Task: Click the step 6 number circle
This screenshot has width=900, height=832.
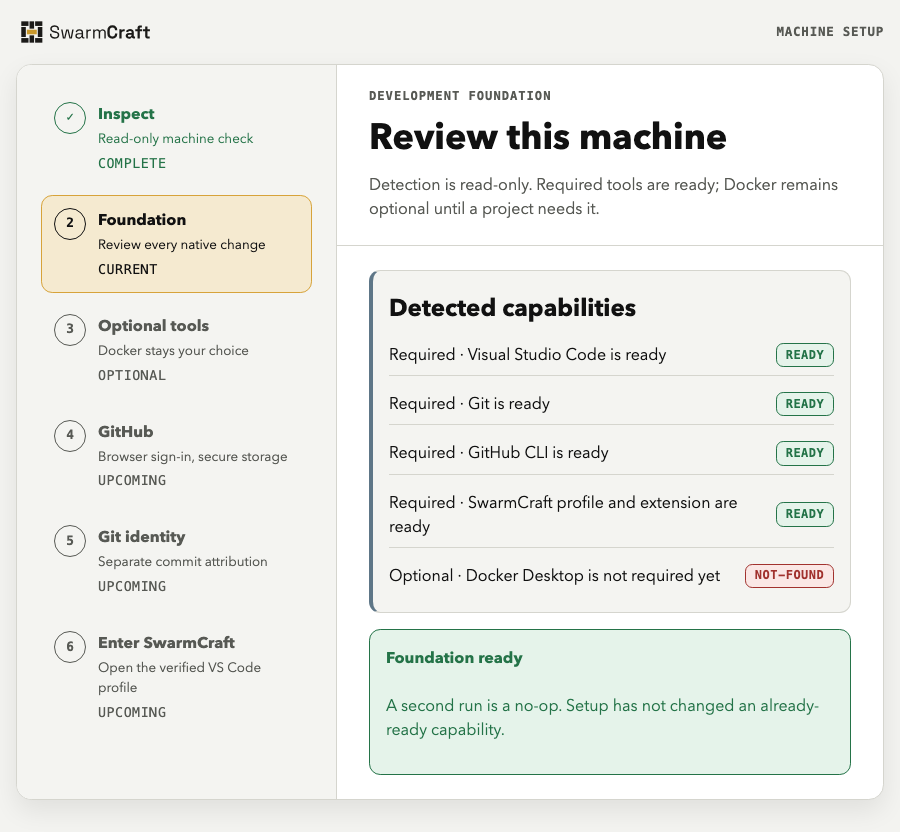Action: click(x=70, y=647)
